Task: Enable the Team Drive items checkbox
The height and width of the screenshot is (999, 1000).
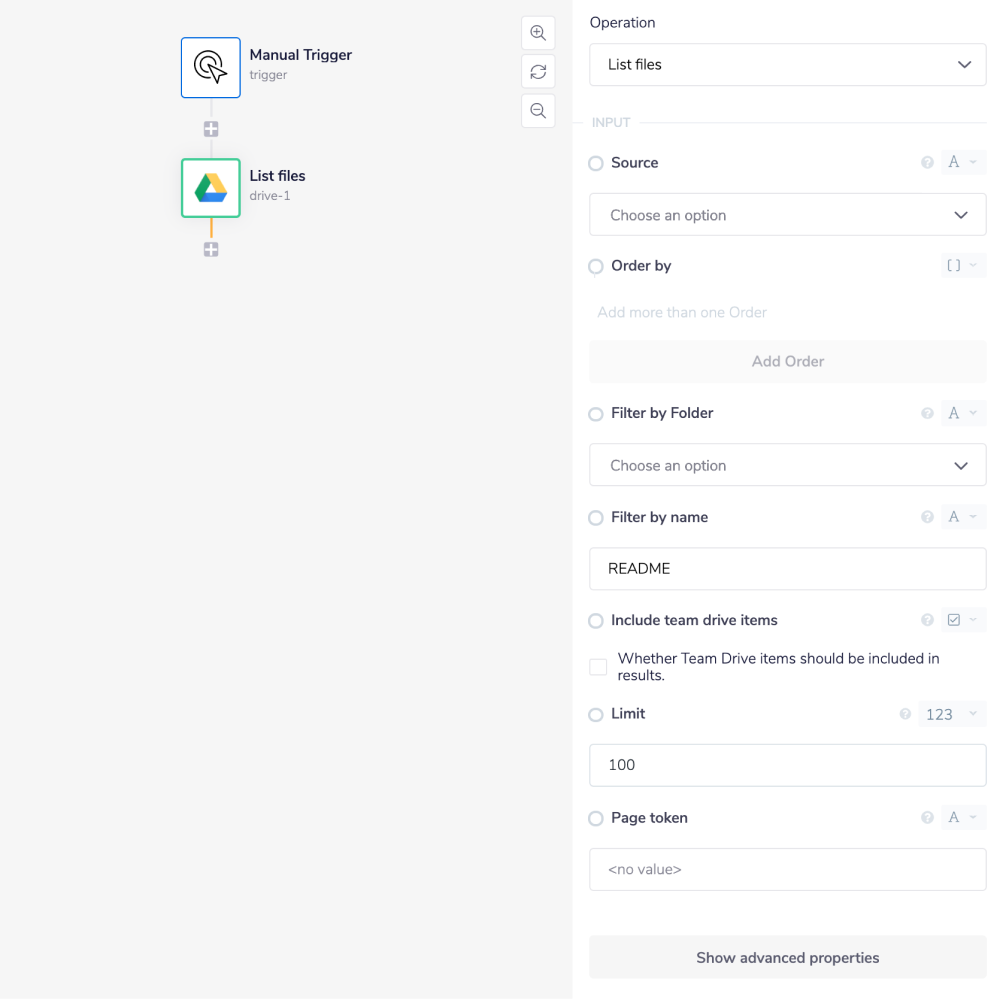Action: 598,667
